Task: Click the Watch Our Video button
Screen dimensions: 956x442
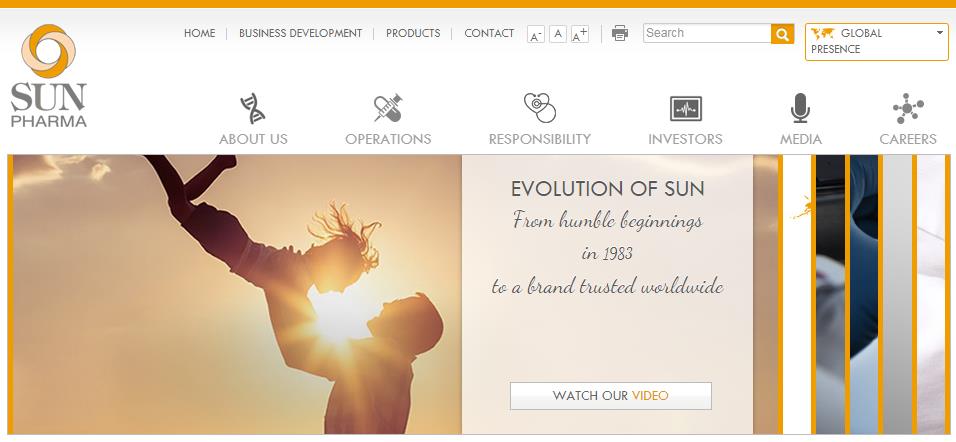Action: (x=610, y=396)
